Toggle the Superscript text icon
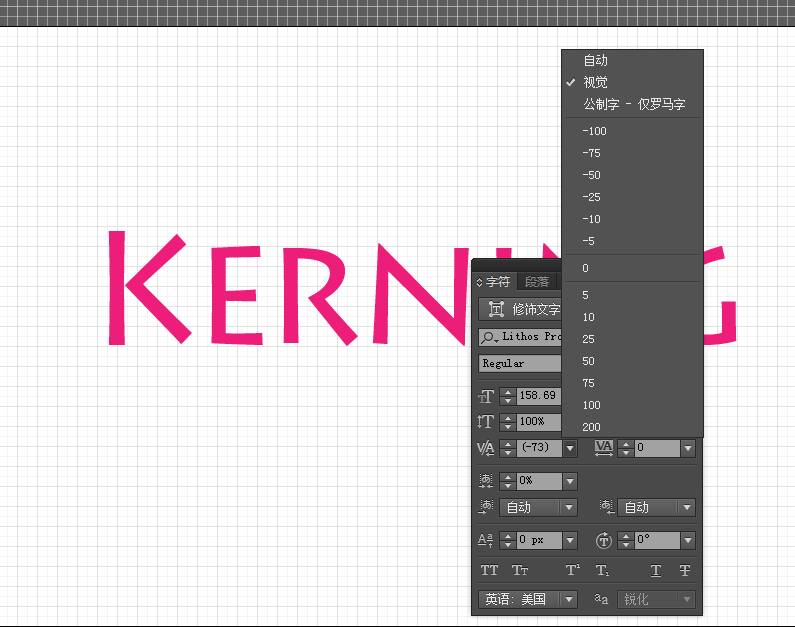Image resolution: width=795 pixels, height=627 pixels. click(x=573, y=571)
